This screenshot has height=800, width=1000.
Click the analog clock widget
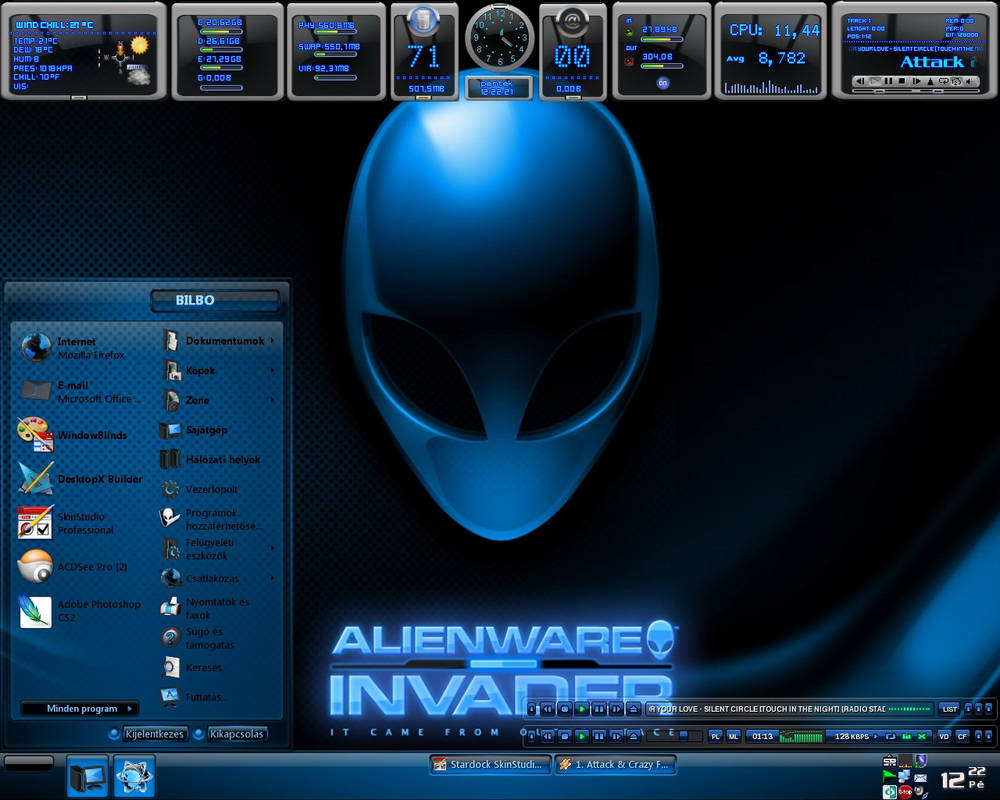pyautogui.click(x=499, y=38)
